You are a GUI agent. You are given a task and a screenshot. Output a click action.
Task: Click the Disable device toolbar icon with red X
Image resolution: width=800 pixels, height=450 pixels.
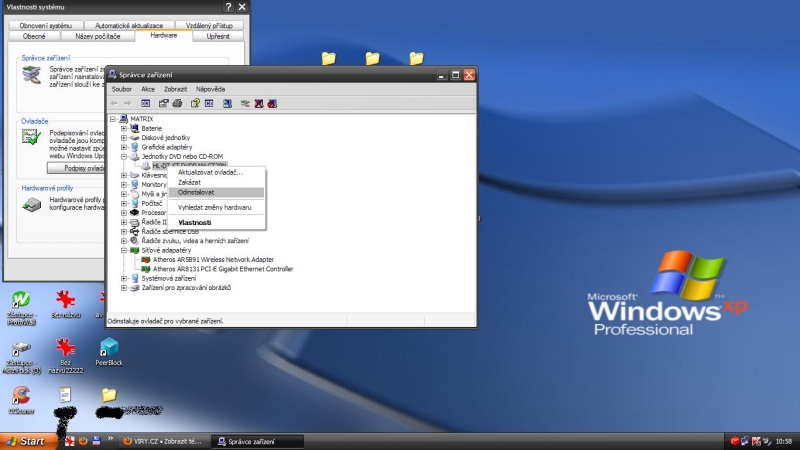tap(259, 104)
